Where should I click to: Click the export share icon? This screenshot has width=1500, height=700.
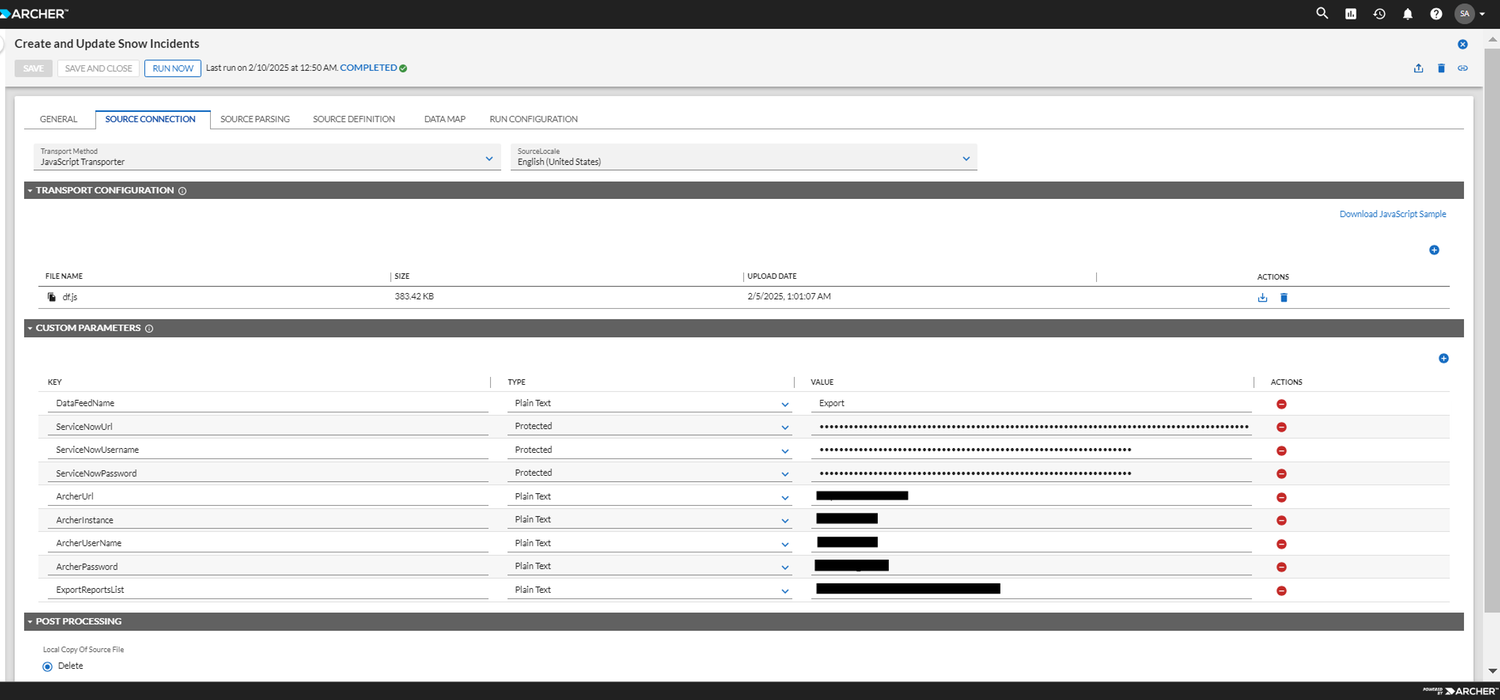pyautogui.click(x=1418, y=68)
